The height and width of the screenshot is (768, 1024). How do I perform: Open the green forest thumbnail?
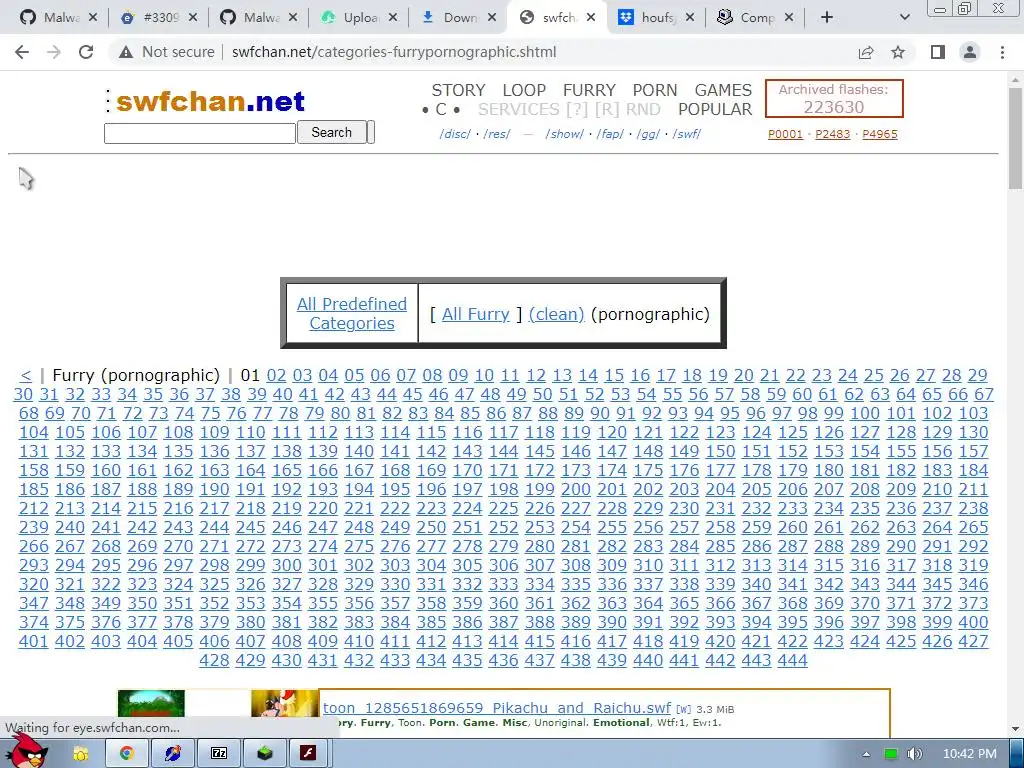pos(151,703)
